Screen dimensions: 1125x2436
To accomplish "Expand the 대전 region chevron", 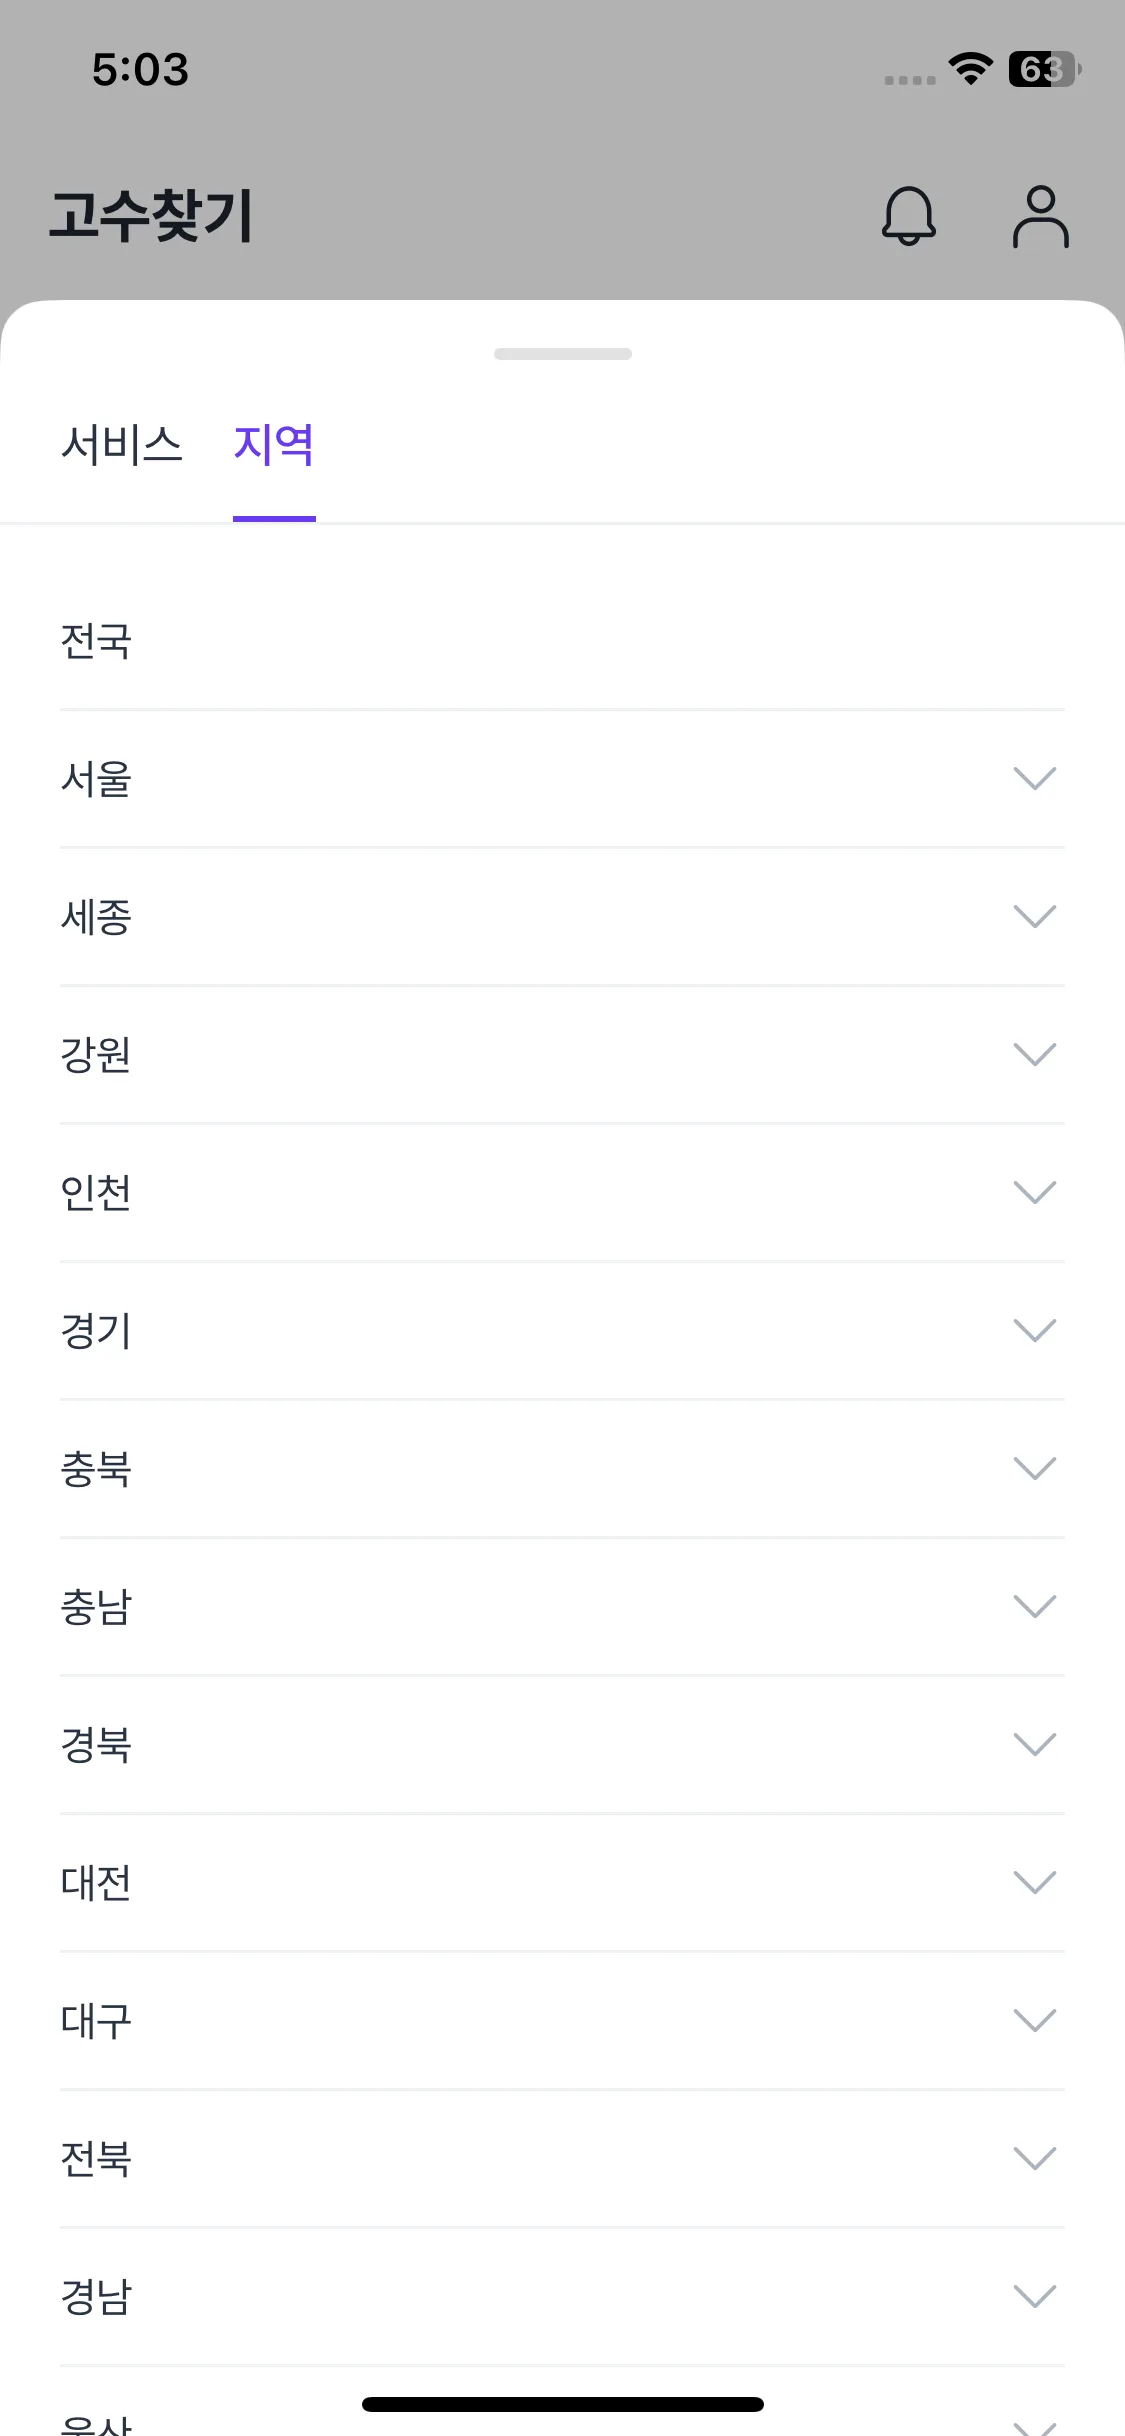I will coord(1034,1882).
